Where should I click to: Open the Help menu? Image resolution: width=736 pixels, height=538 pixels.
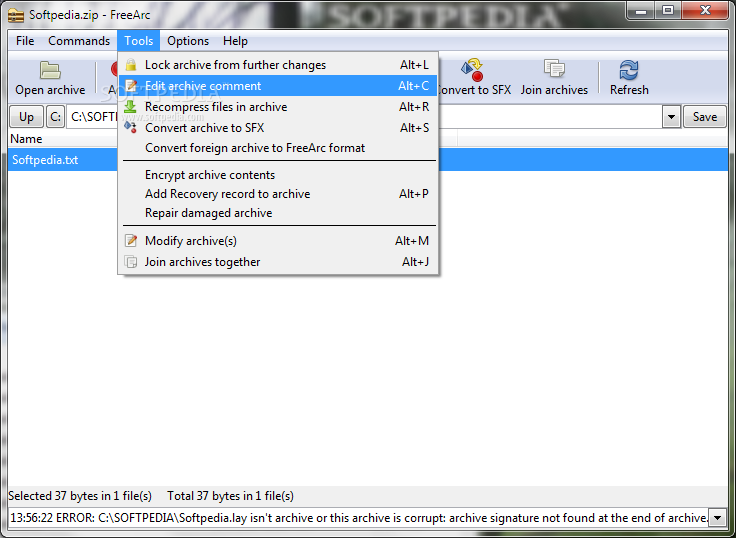[235, 41]
